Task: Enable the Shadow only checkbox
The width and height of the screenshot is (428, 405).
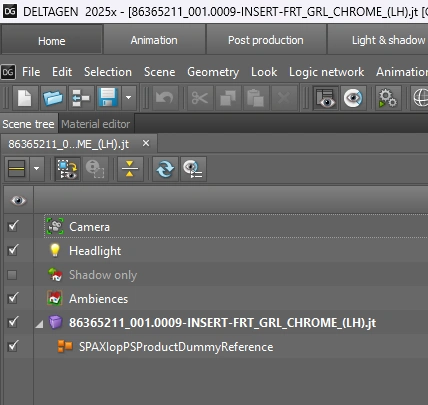Action: (12, 275)
